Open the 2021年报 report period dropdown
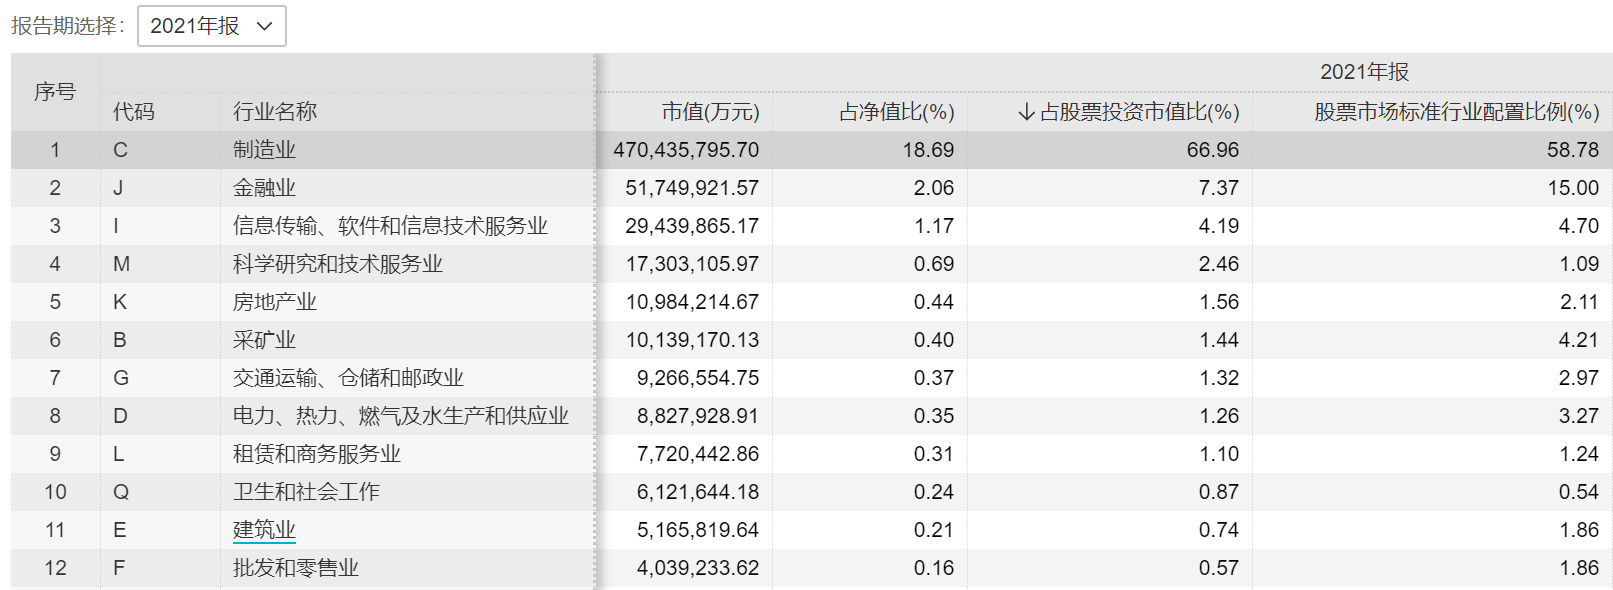The width and height of the screenshot is (1613, 590). click(211, 26)
